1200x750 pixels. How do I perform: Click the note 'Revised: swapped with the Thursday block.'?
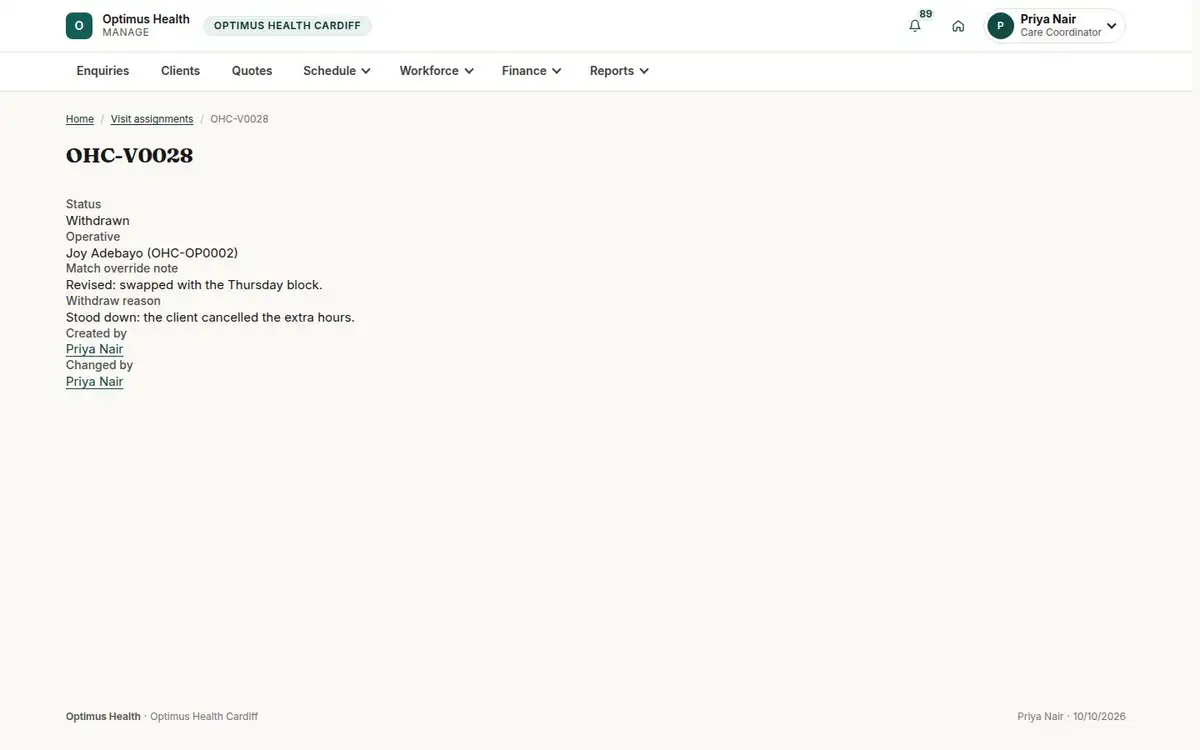(x=194, y=285)
